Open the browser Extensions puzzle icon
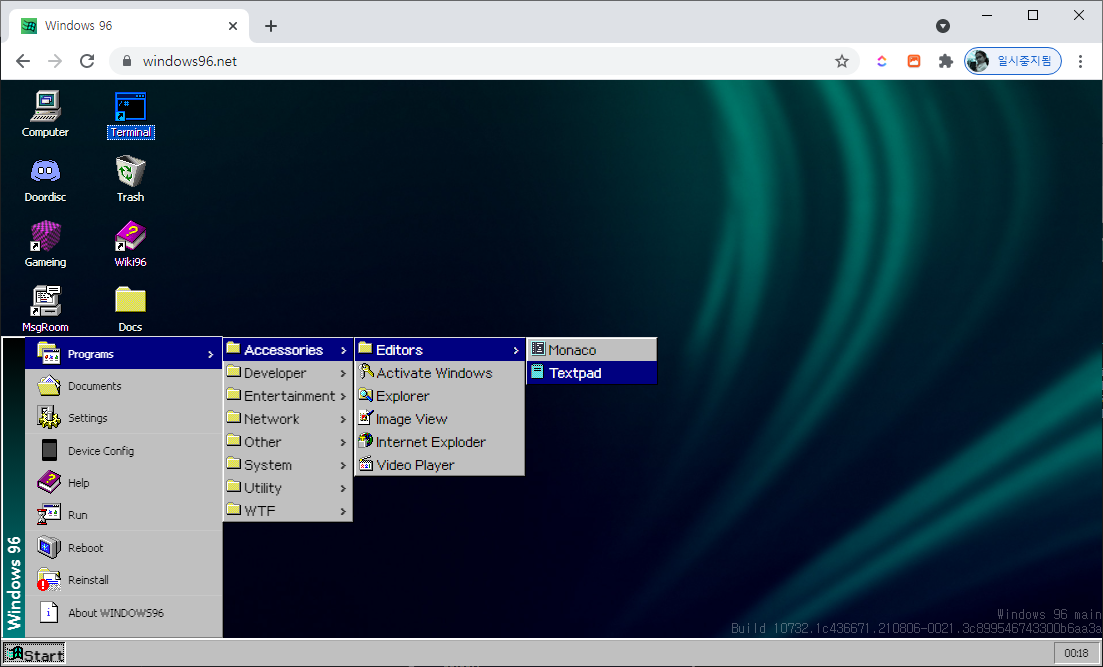 (945, 61)
